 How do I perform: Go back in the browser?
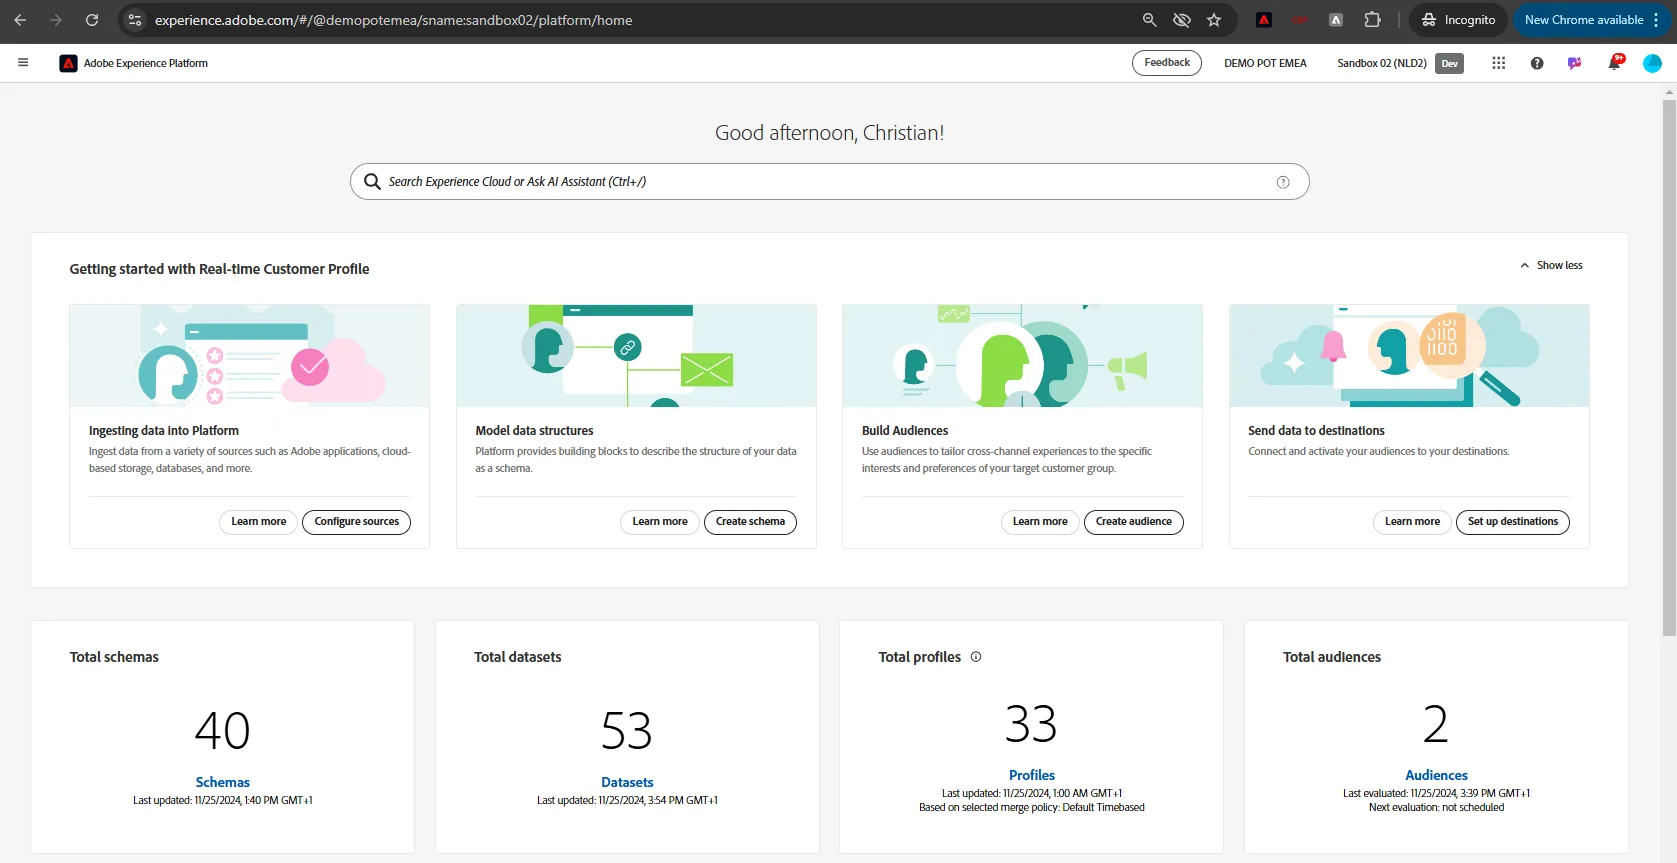[x=20, y=20]
